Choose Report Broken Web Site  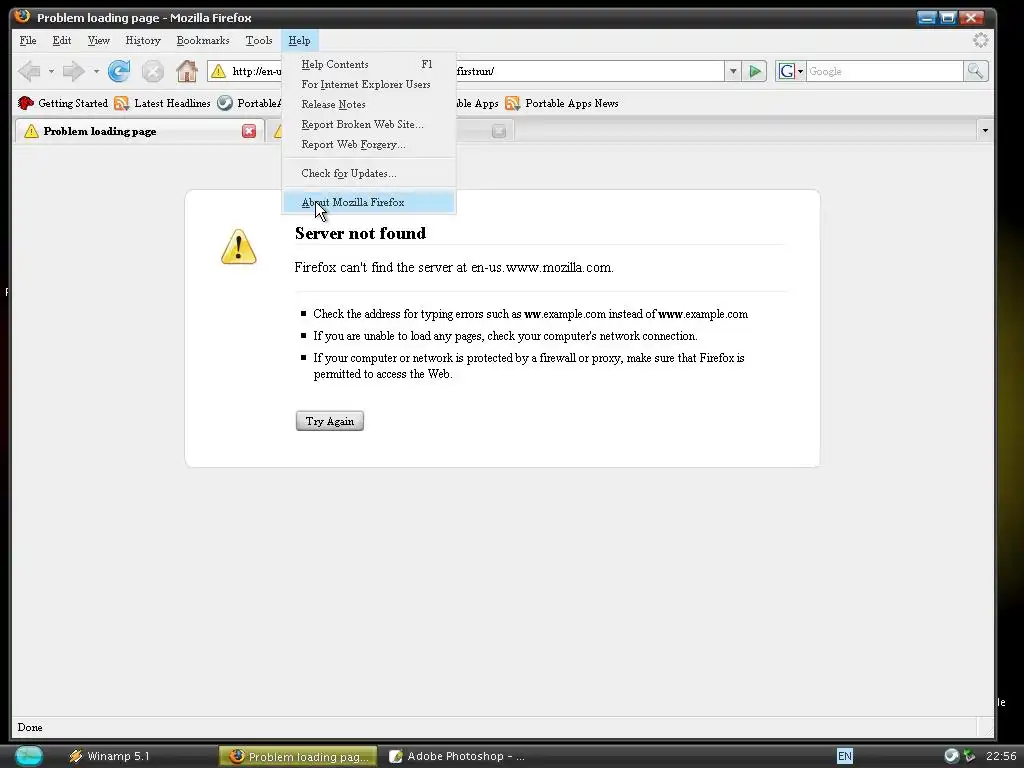point(368,124)
